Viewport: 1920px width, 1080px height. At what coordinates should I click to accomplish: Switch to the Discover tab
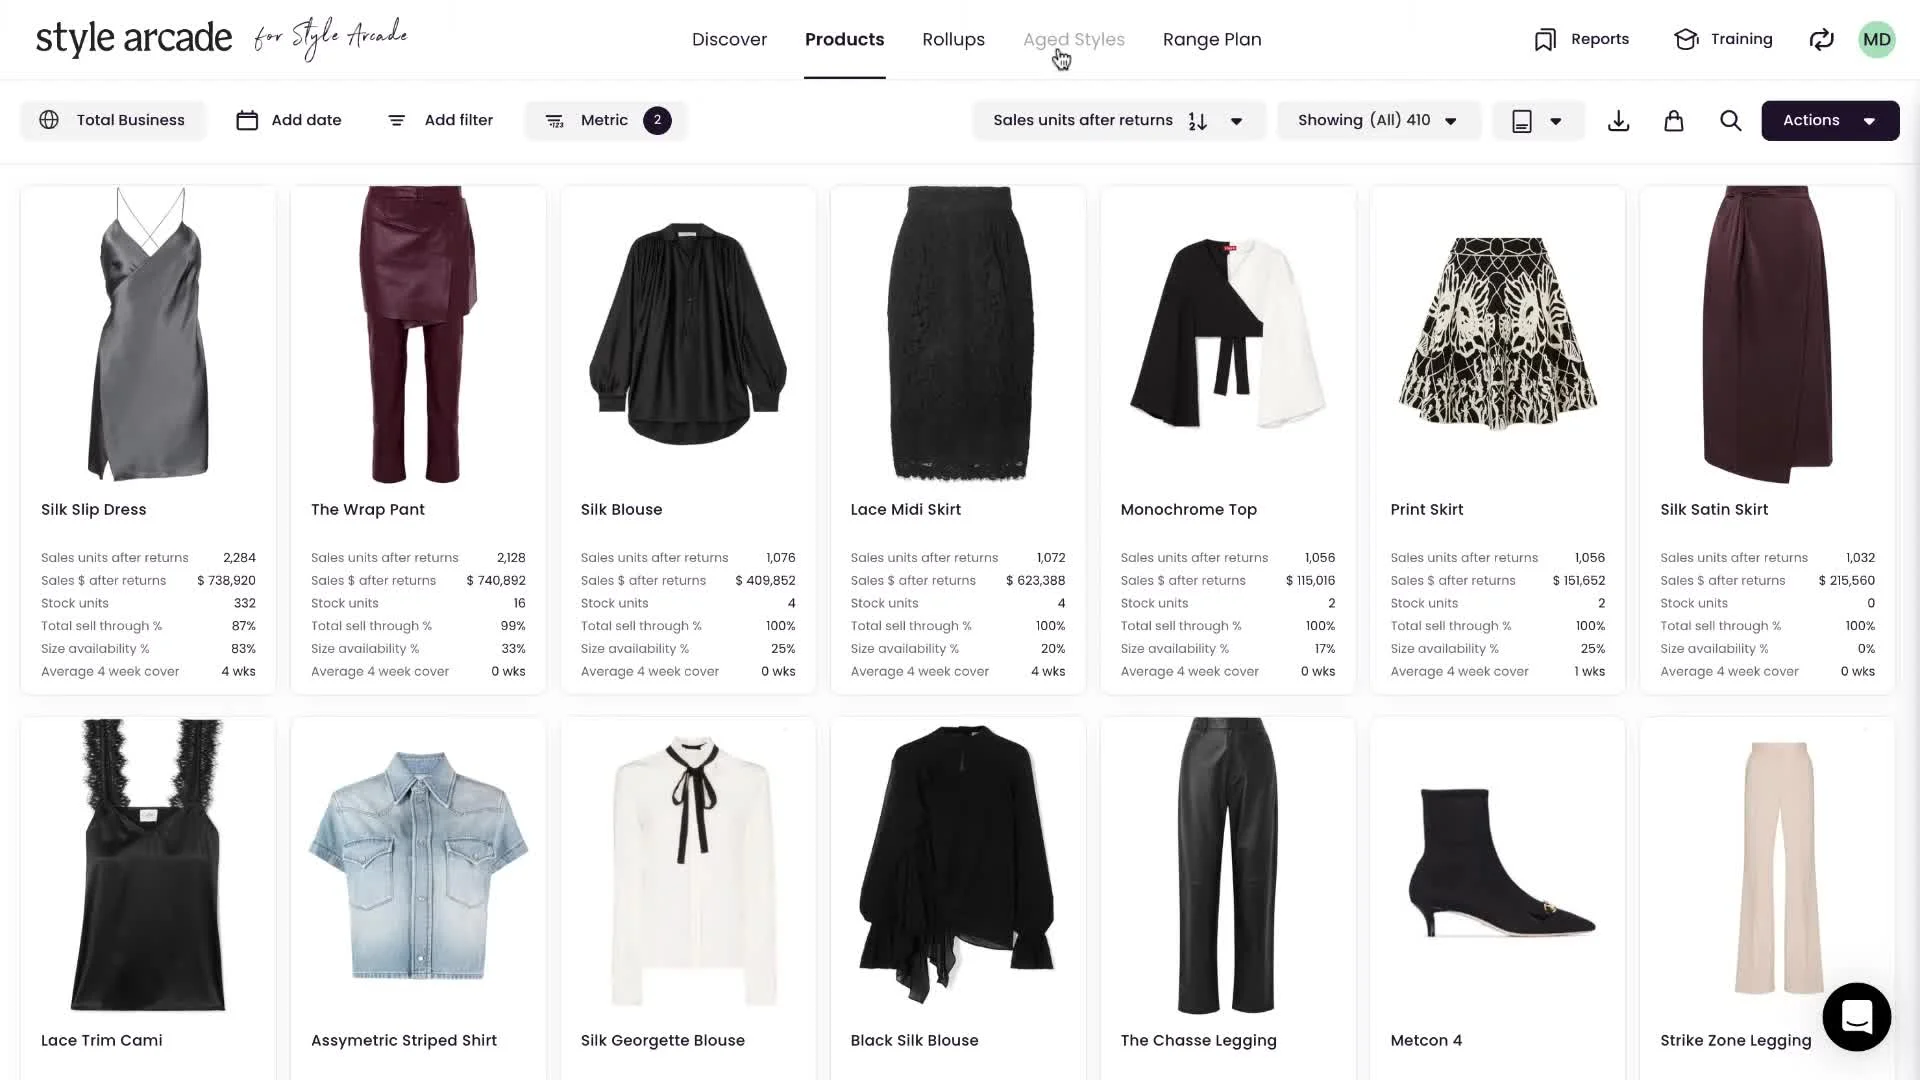[729, 40]
